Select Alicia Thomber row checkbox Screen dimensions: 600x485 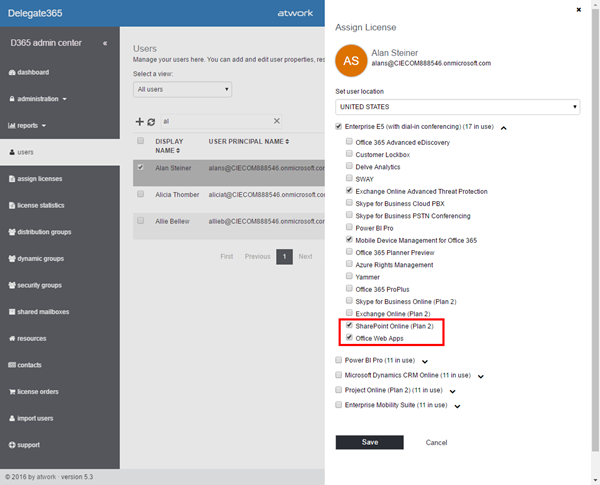[x=140, y=194]
